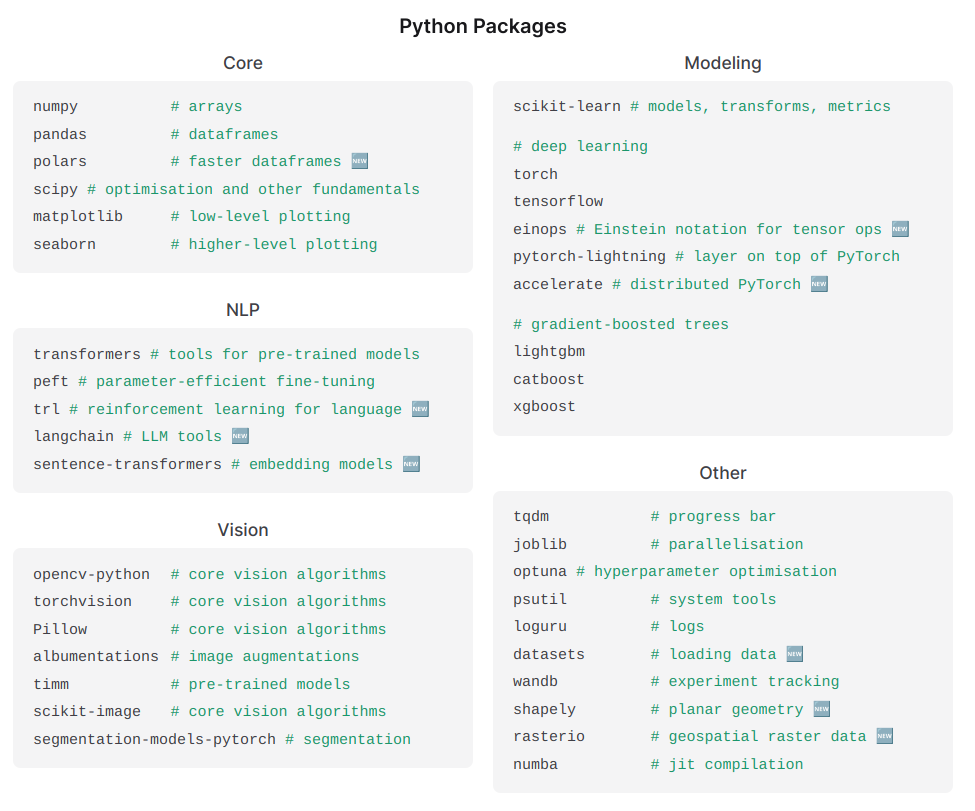Select the NLP section header
975x811 pixels.
click(x=243, y=310)
